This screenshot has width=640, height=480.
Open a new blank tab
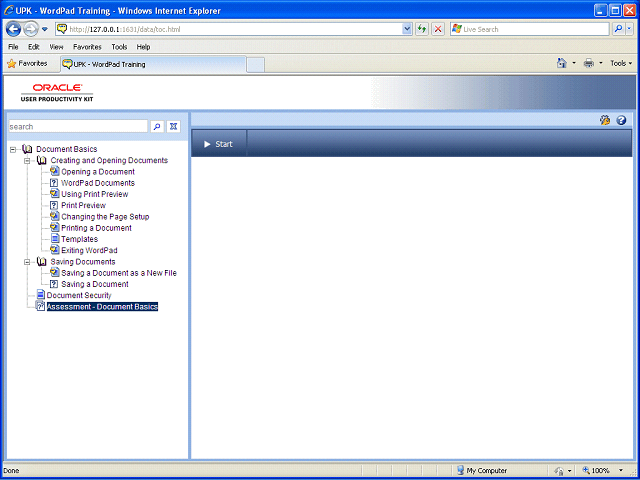[x=256, y=64]
